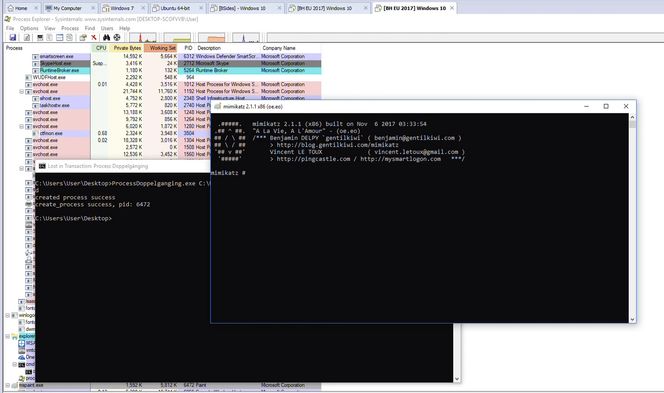Open the green commit history mini graph
The image size is (664, 393).
[177, 38]
